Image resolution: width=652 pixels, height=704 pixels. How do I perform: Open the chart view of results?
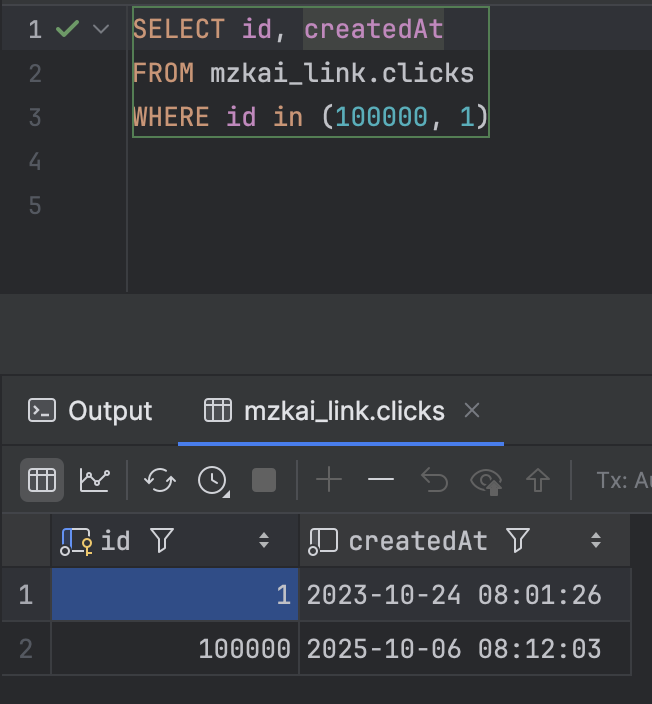(x=95, y=481)
